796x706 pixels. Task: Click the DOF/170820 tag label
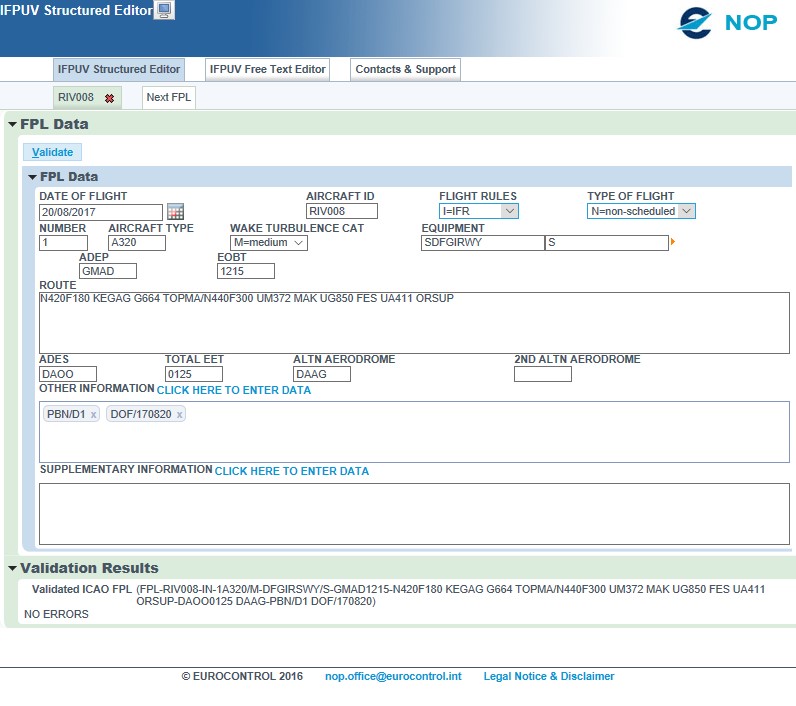coord(141,415)
